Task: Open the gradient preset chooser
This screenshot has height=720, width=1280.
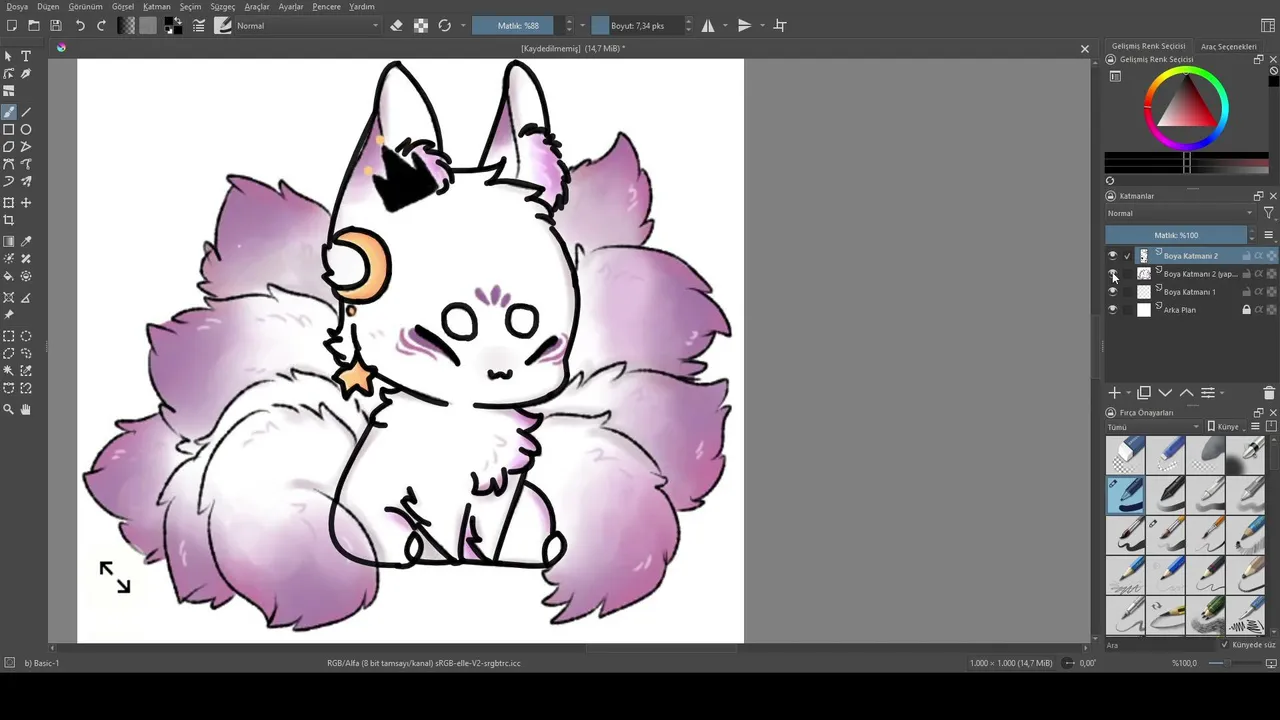Action: (x=126, y=25)
